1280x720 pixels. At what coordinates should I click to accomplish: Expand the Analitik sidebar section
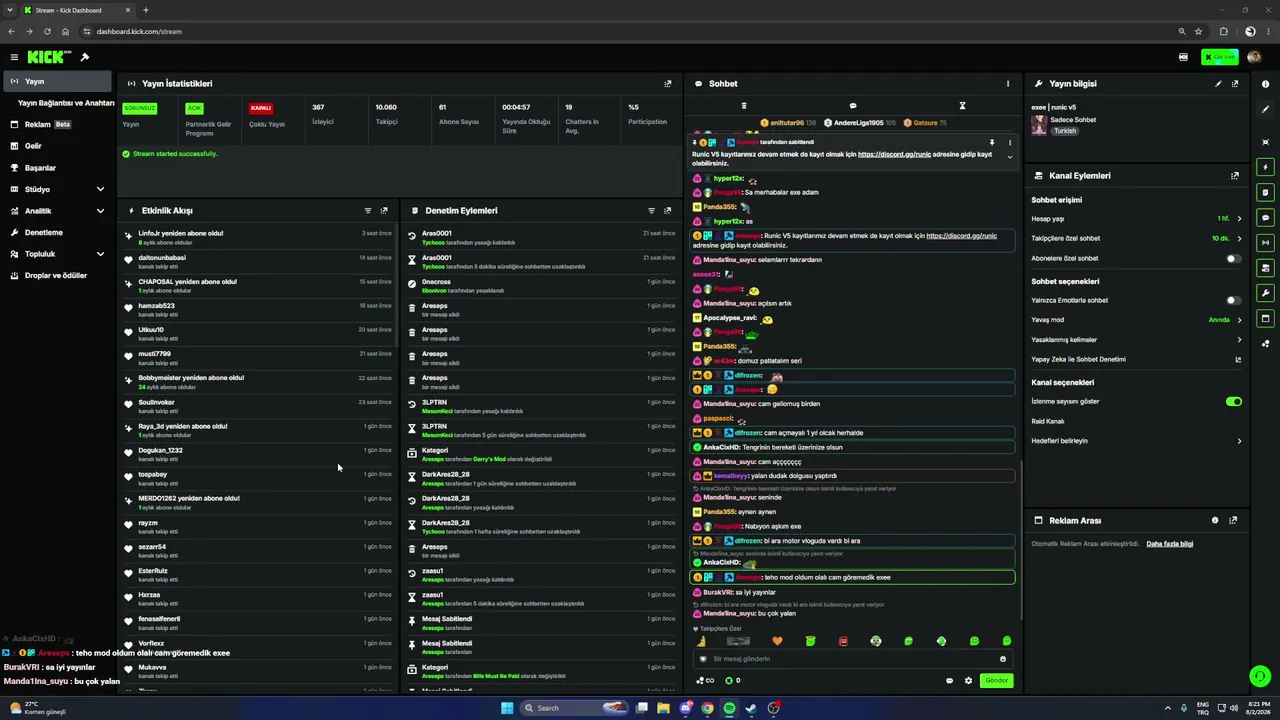(x=100, y=211)
